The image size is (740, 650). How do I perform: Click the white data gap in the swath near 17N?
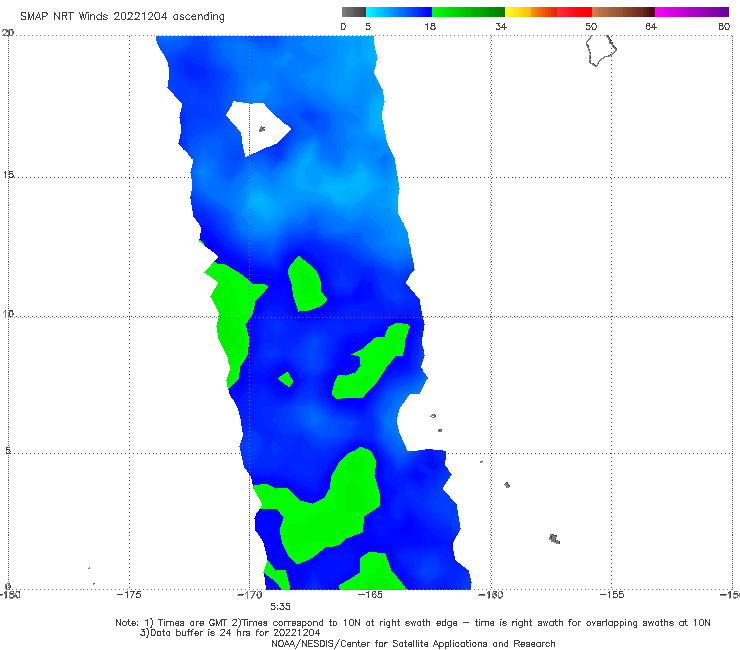tap(257, 127)
